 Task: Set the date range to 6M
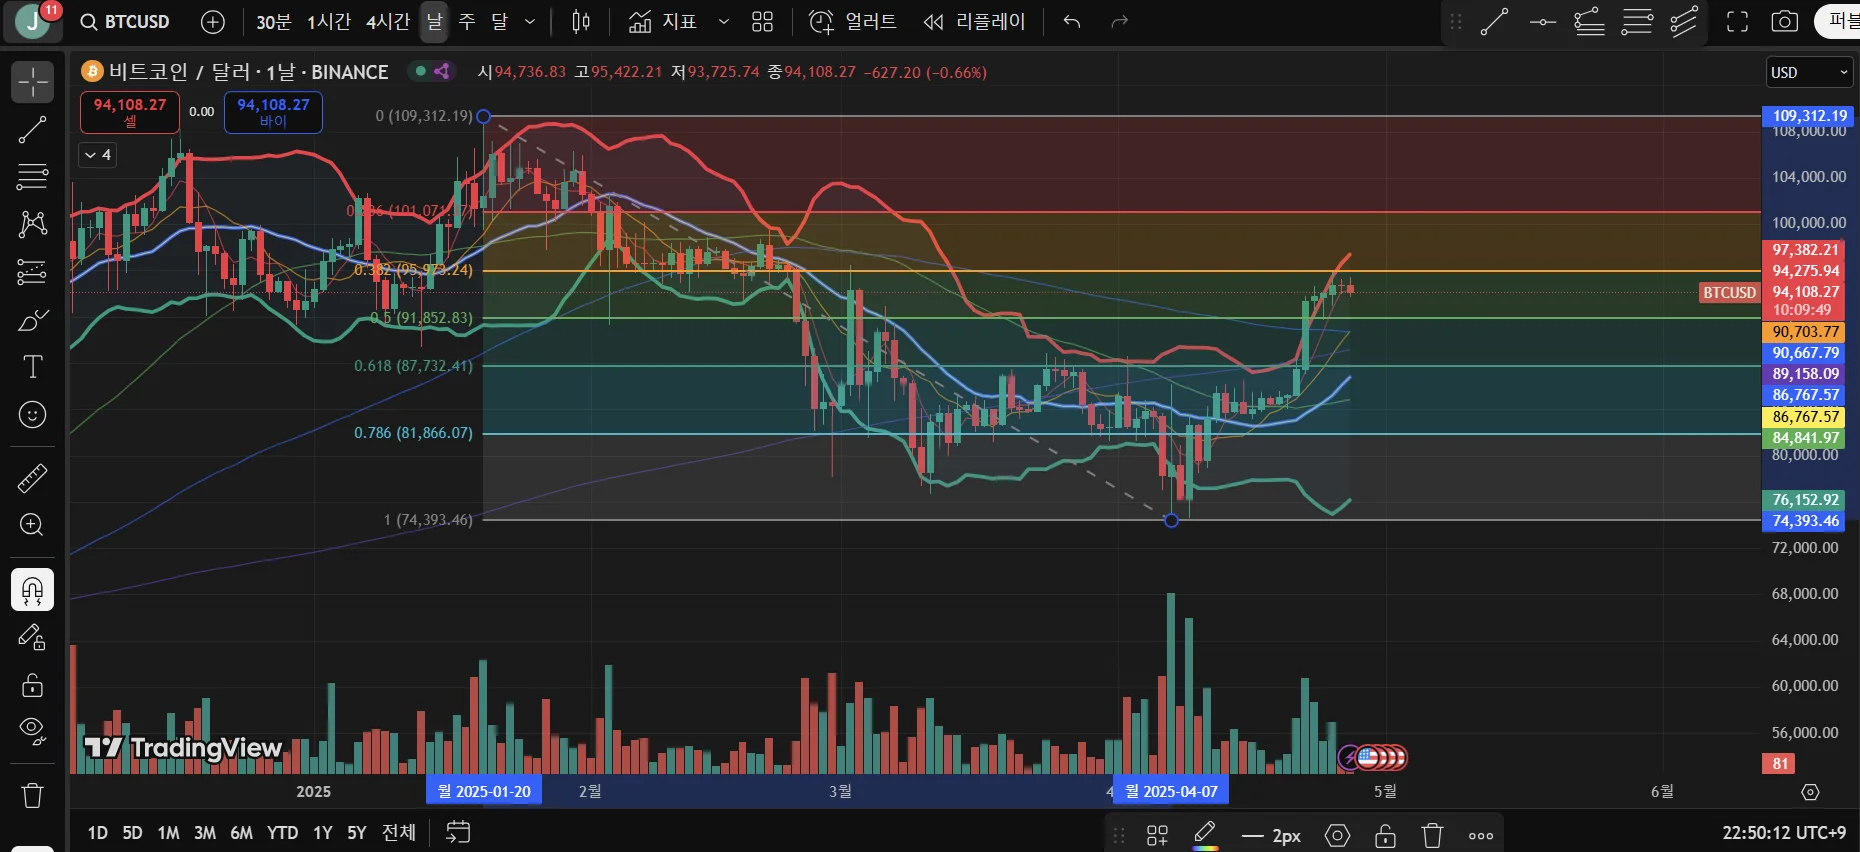pos(241,833)
